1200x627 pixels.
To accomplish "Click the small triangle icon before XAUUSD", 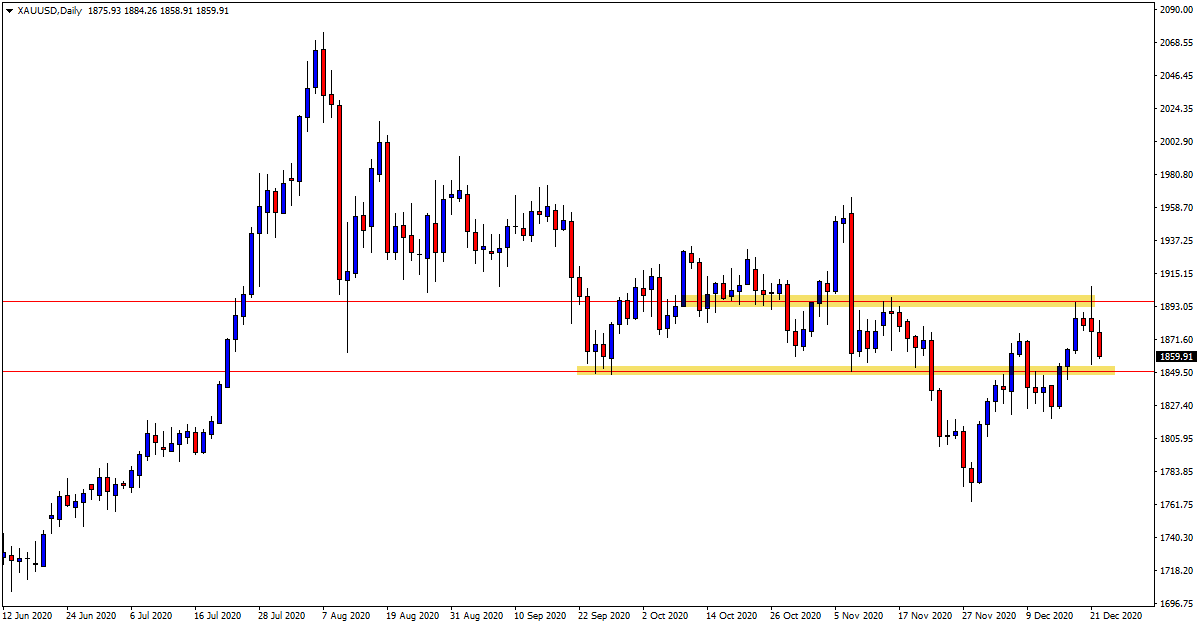I will 9,11.
